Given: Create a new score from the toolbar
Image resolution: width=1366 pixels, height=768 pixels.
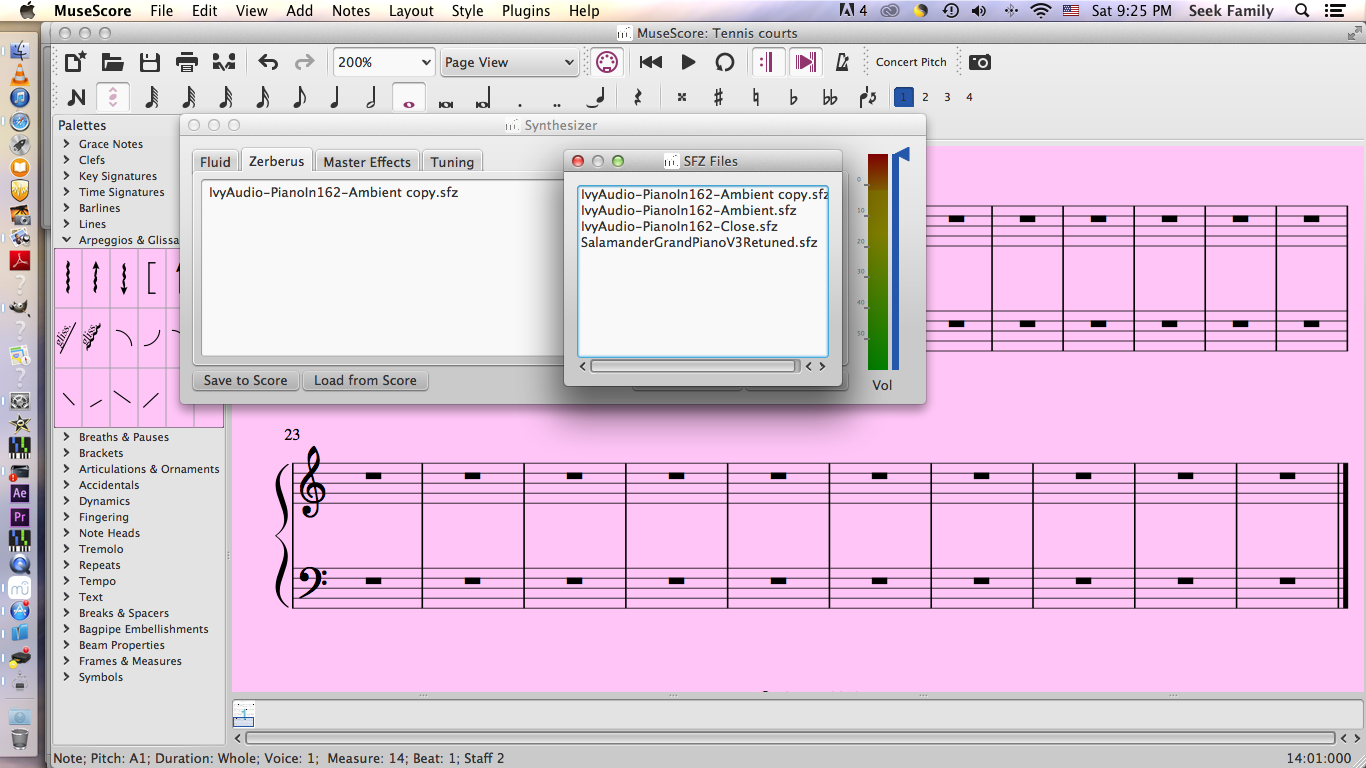Looking at the screenshot, I should tap(75, 62).
